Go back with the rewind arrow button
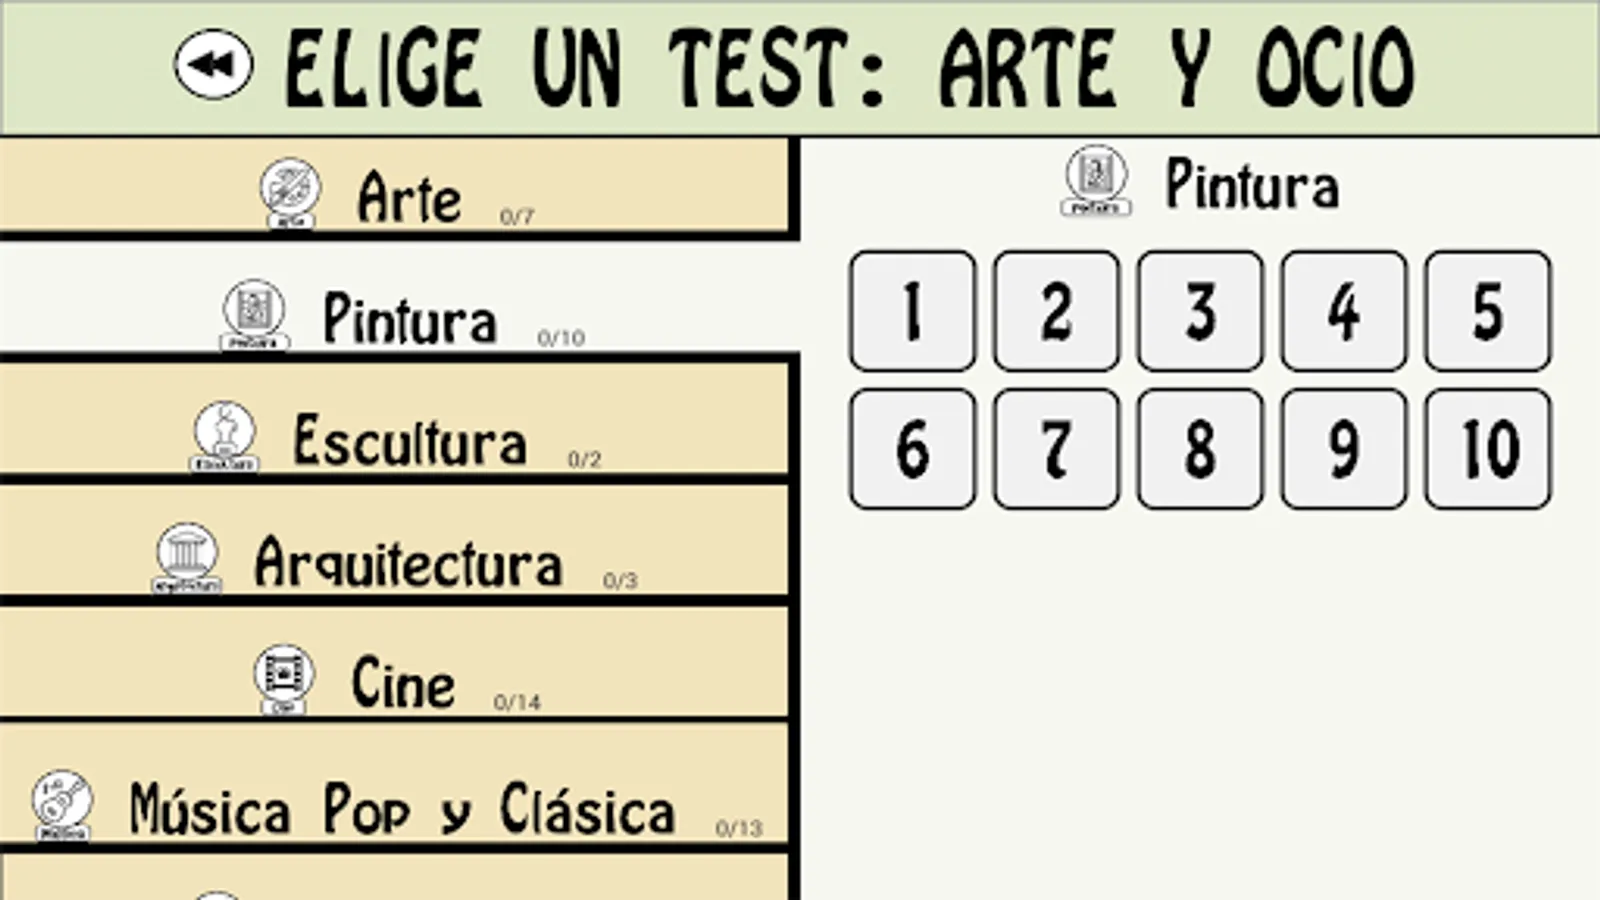Viewport: 1600px width, 900px height. pos(213,64)
